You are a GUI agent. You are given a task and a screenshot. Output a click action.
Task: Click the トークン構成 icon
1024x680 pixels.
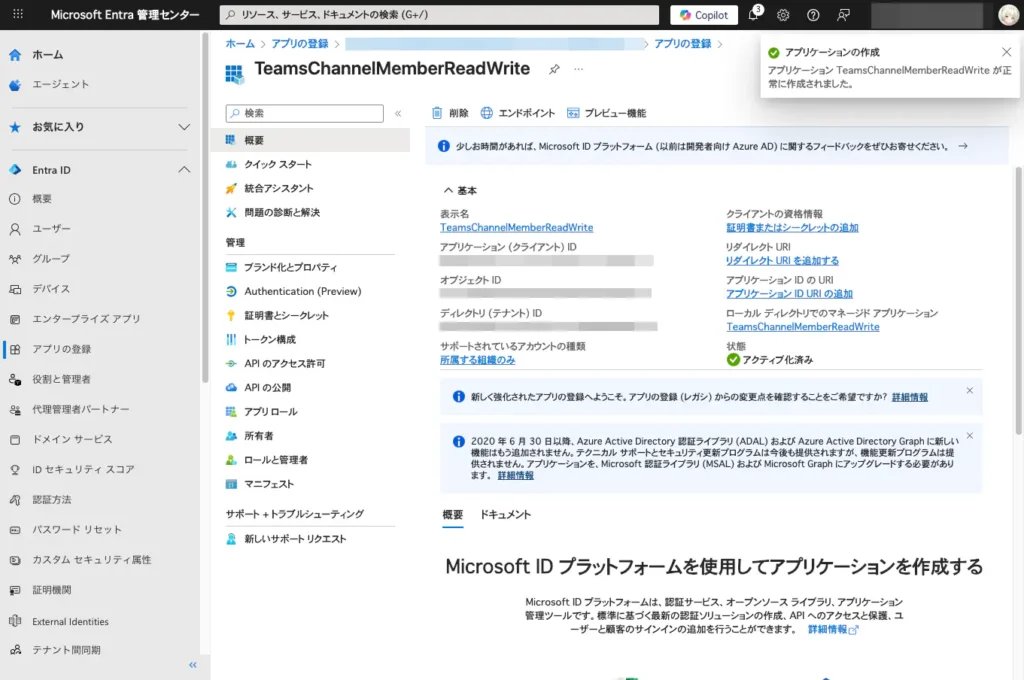231,340
